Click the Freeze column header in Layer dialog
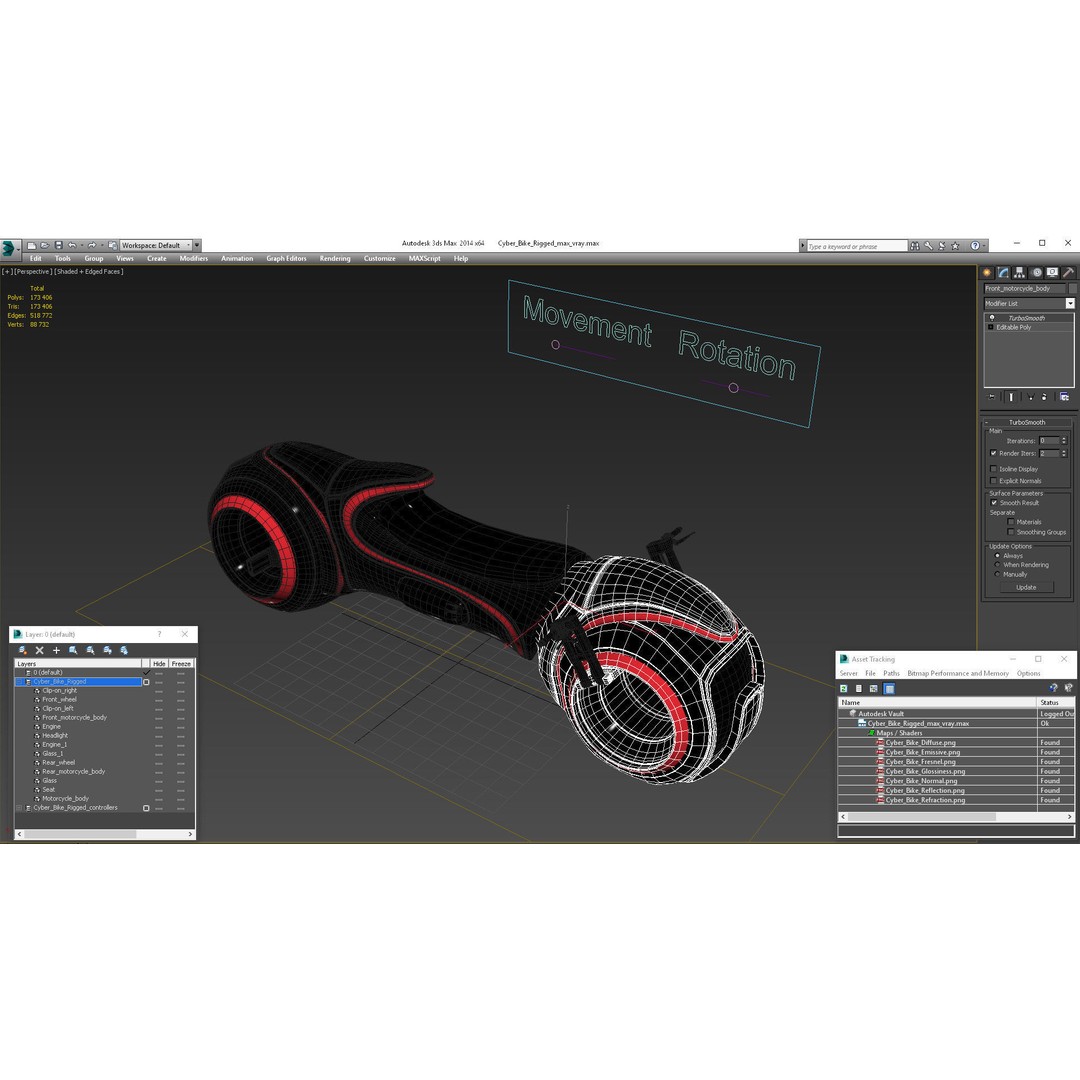1080x1080 pixels. coord(181,664)
